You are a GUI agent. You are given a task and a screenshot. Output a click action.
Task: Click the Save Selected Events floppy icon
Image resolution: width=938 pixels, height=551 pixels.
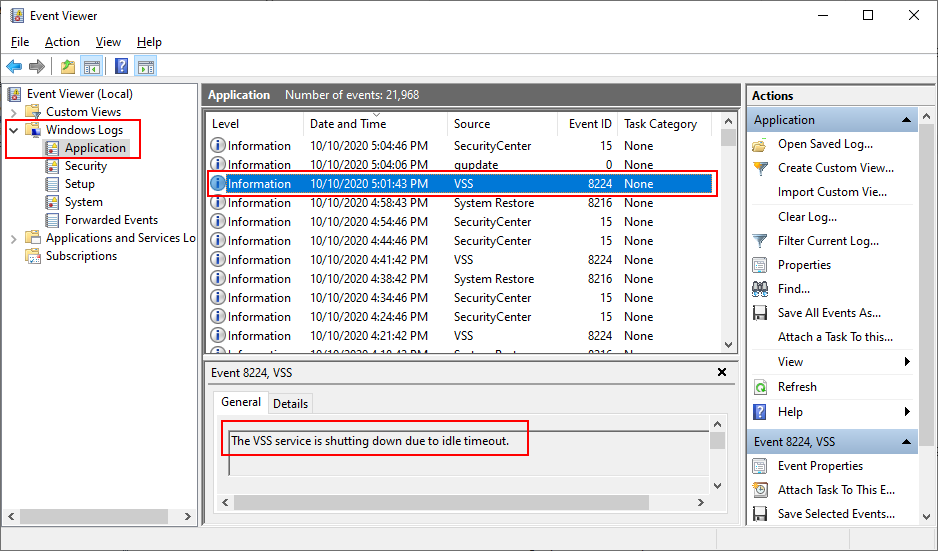[x=760, y=513]
